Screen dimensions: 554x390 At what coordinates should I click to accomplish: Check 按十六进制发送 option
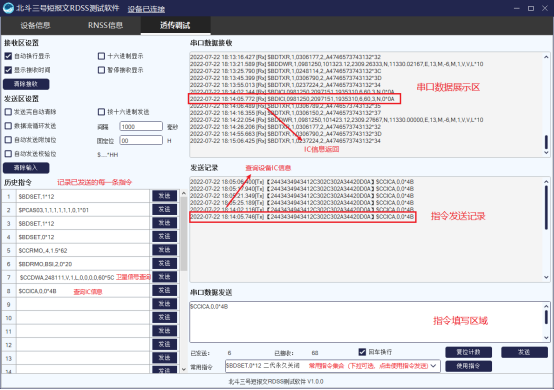[x=101, y=112]
